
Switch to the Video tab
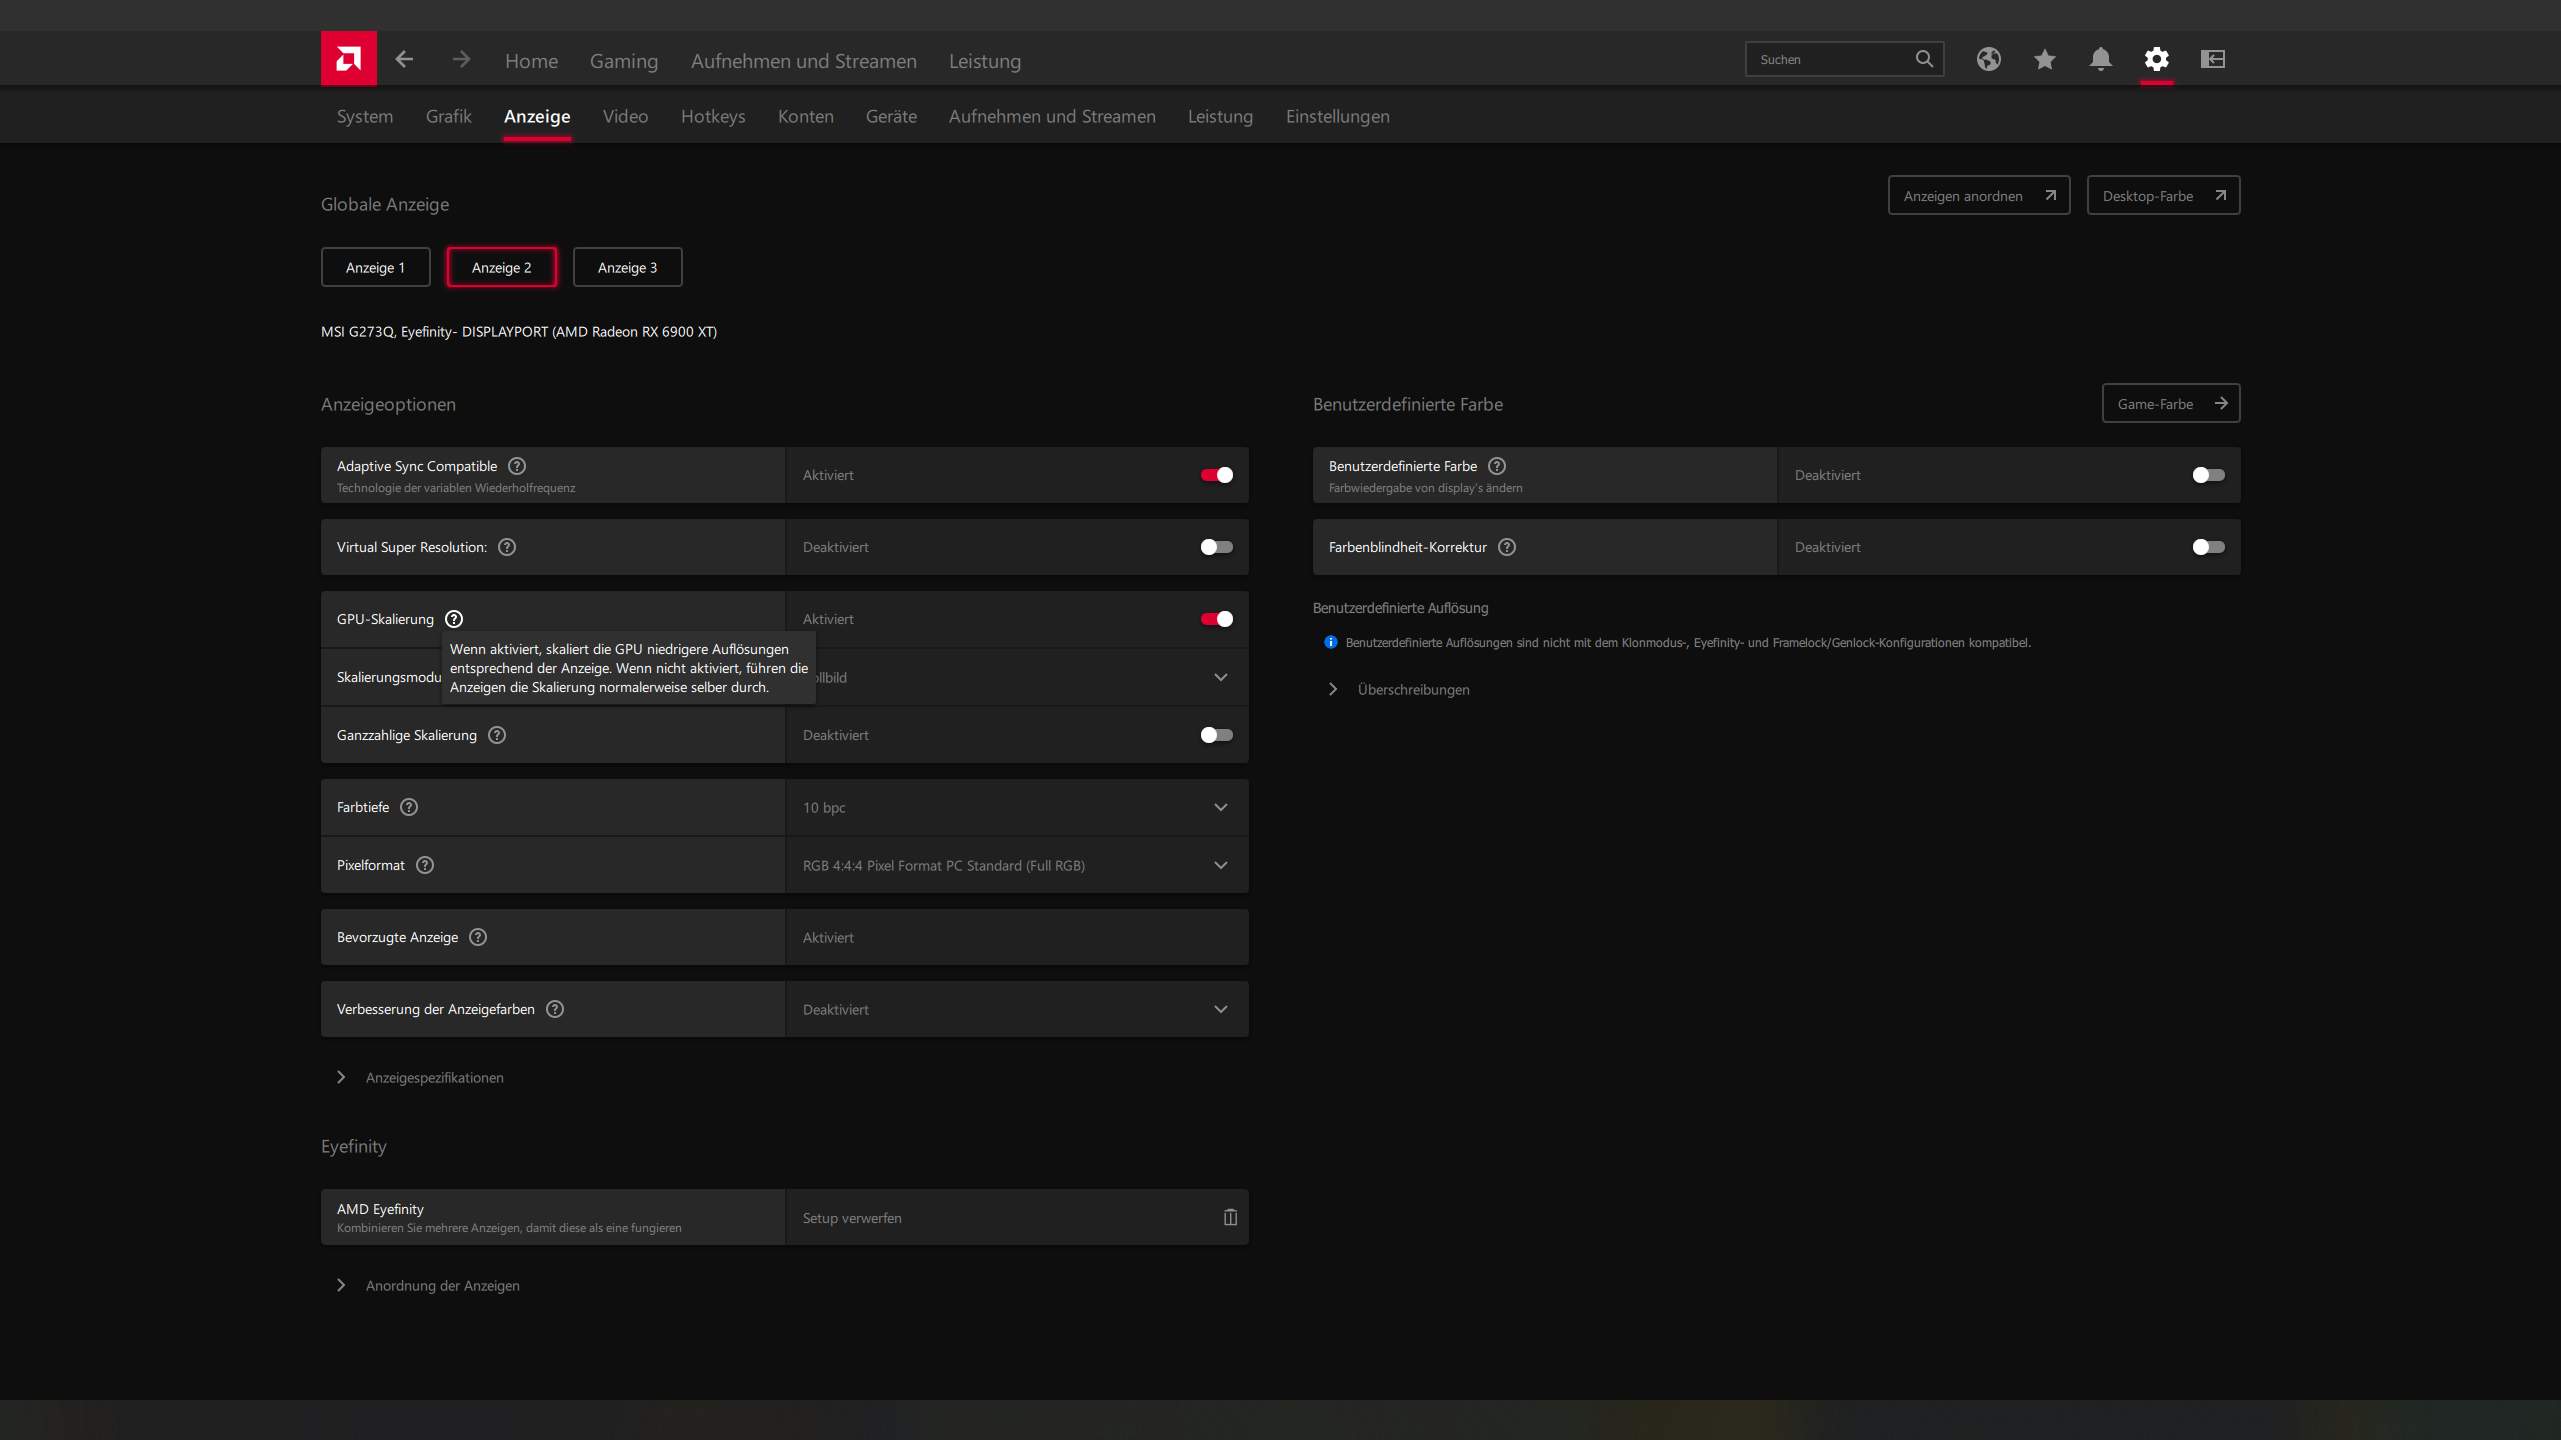click(x=625, y=116)
